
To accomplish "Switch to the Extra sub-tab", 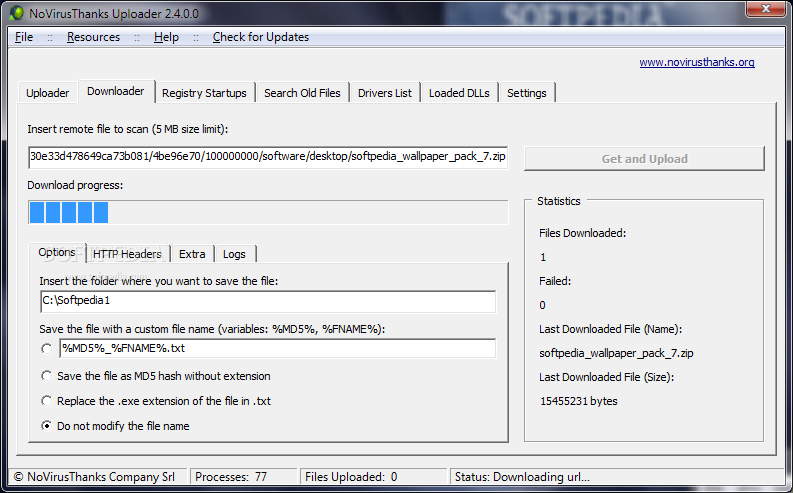I will pos(192,254).
